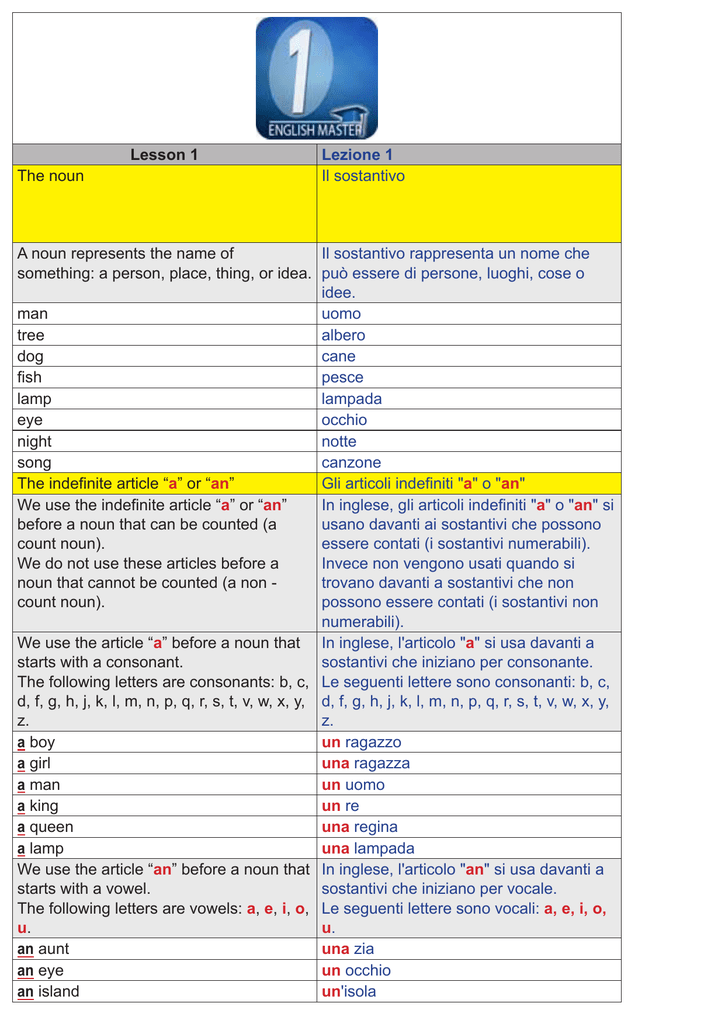Click the 'a girl' cell
The image size is (725, 1024).
click(x=165, y=763)
